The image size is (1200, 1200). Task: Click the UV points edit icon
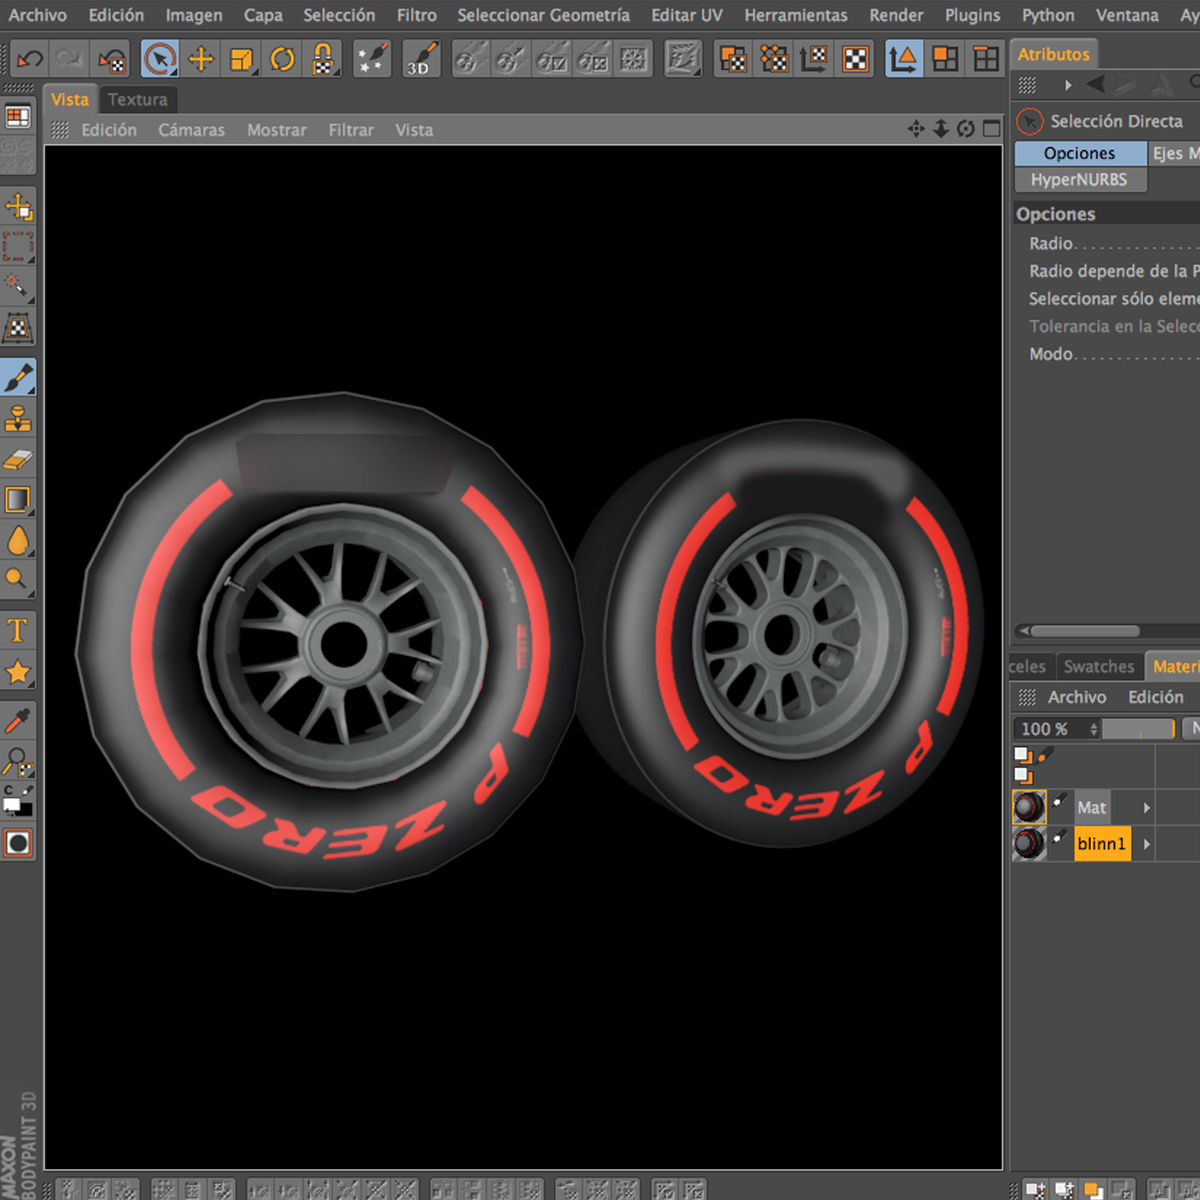tap(774, 60)
